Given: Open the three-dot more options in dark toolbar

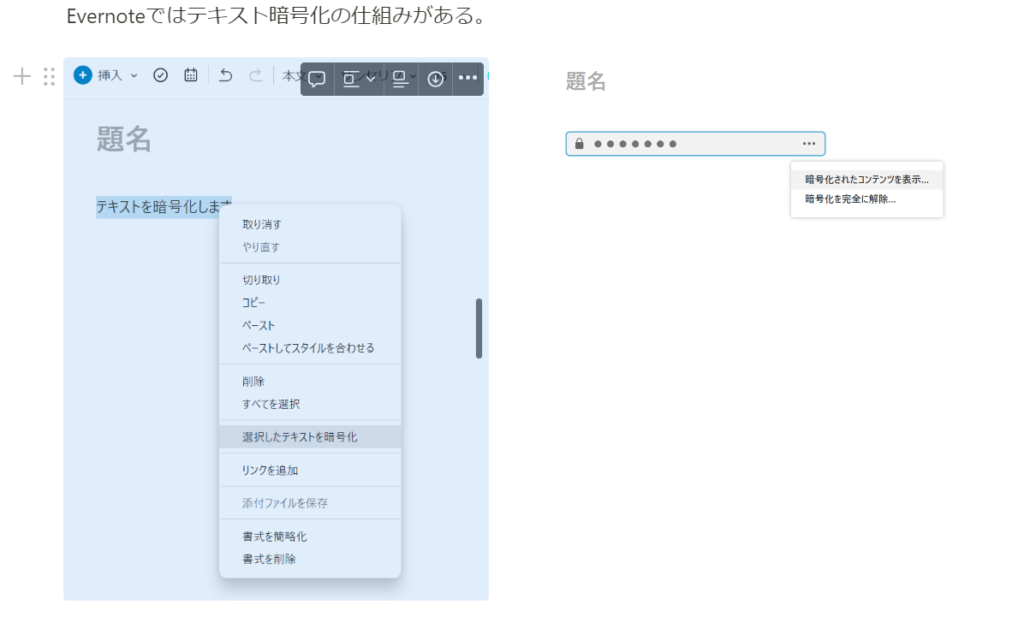Looking at the screenshot, I should (468, 78).
